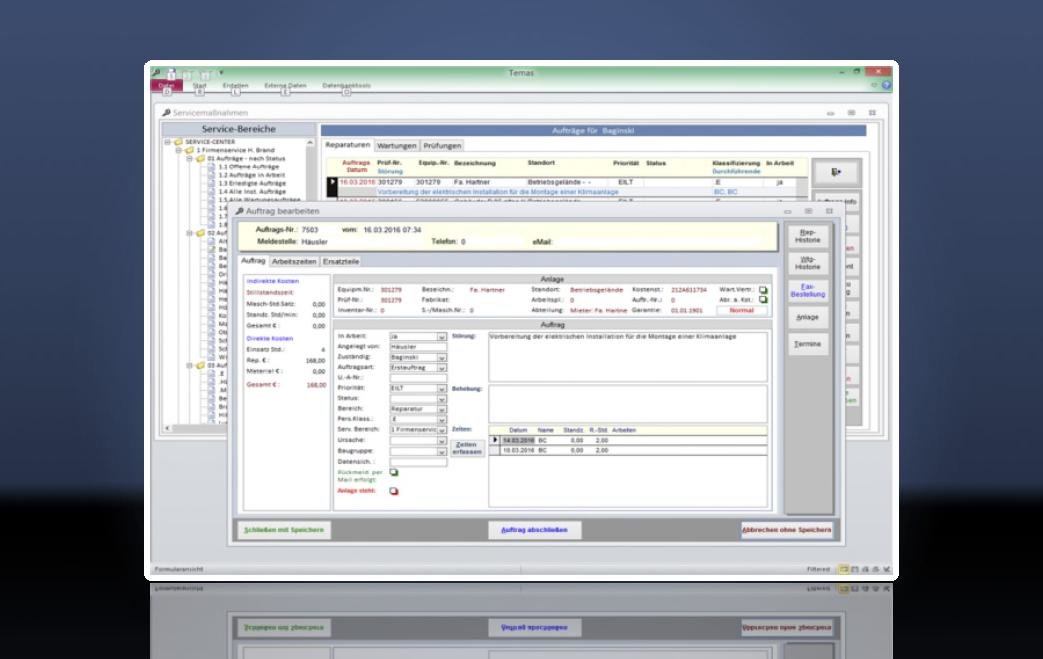Open the Priorität dropdown showing EILT

click(442, 388)
